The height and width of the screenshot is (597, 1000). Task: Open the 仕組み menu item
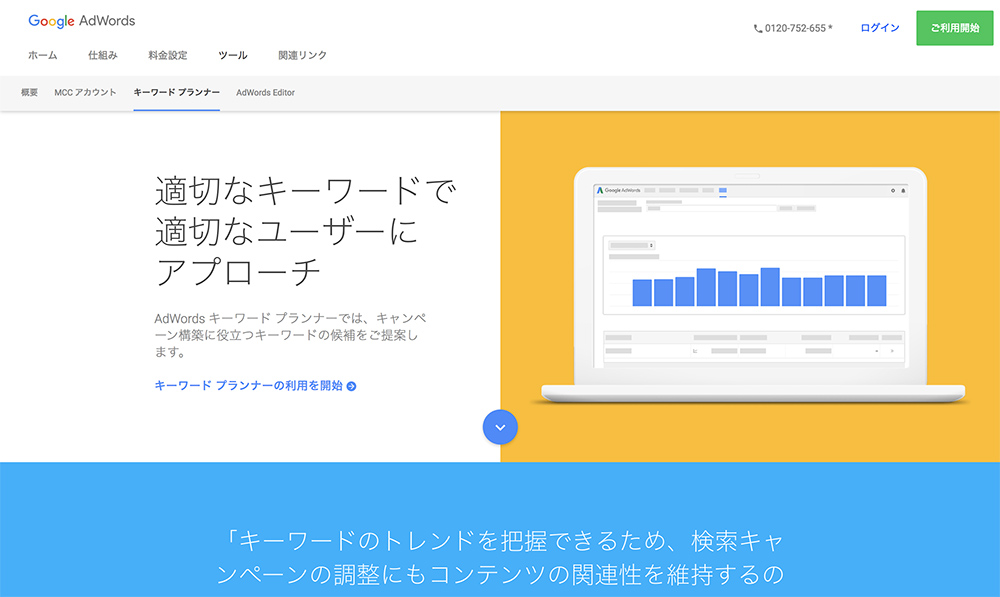(x=103, y=55)
